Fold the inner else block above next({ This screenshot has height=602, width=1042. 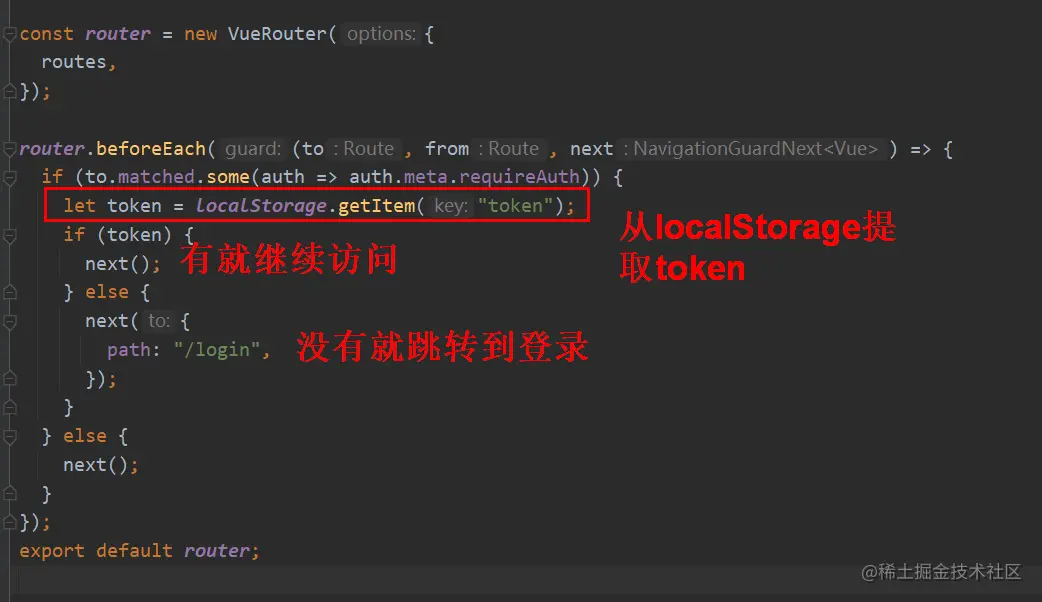(x=9, y=292)
